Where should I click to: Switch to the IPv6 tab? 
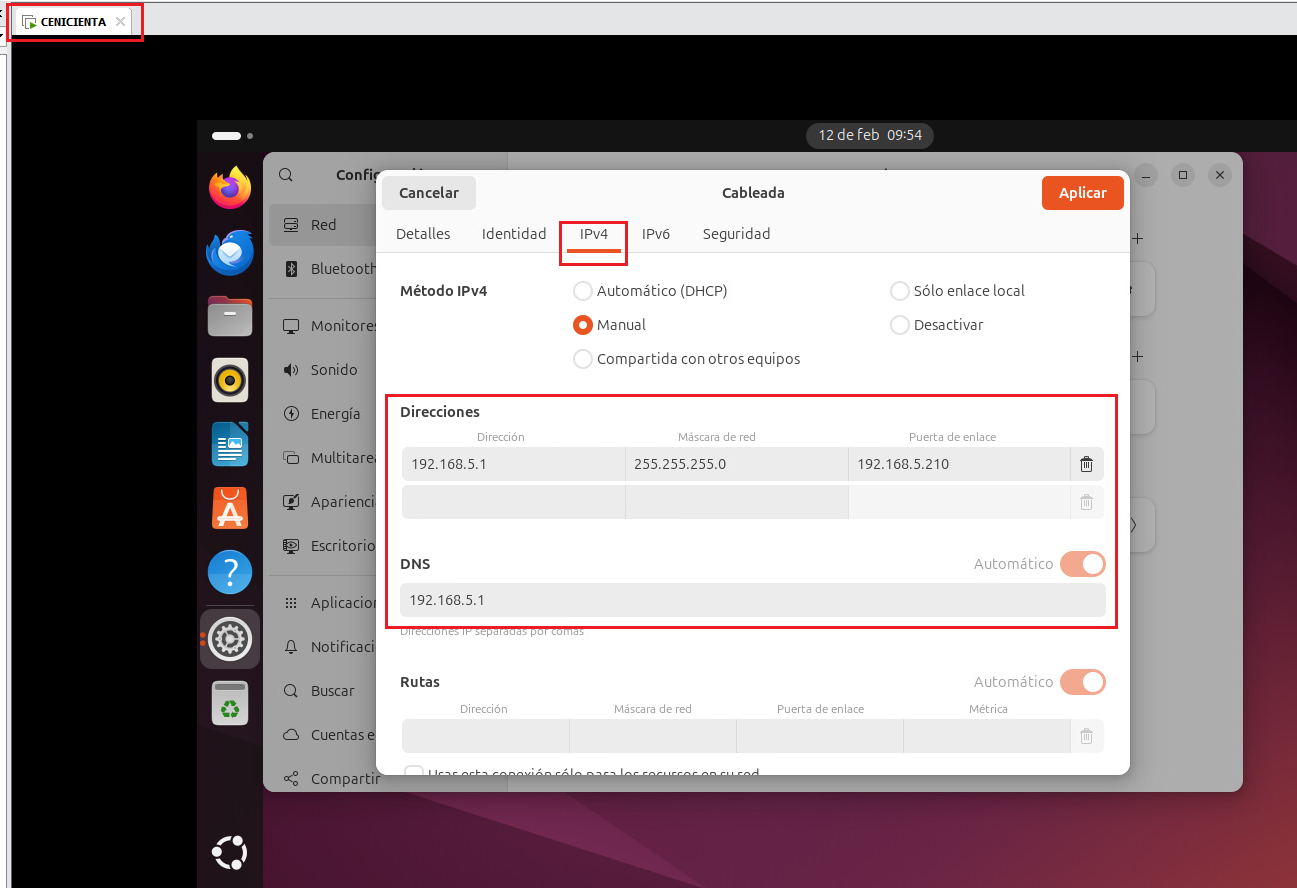[x=656, y=233]
